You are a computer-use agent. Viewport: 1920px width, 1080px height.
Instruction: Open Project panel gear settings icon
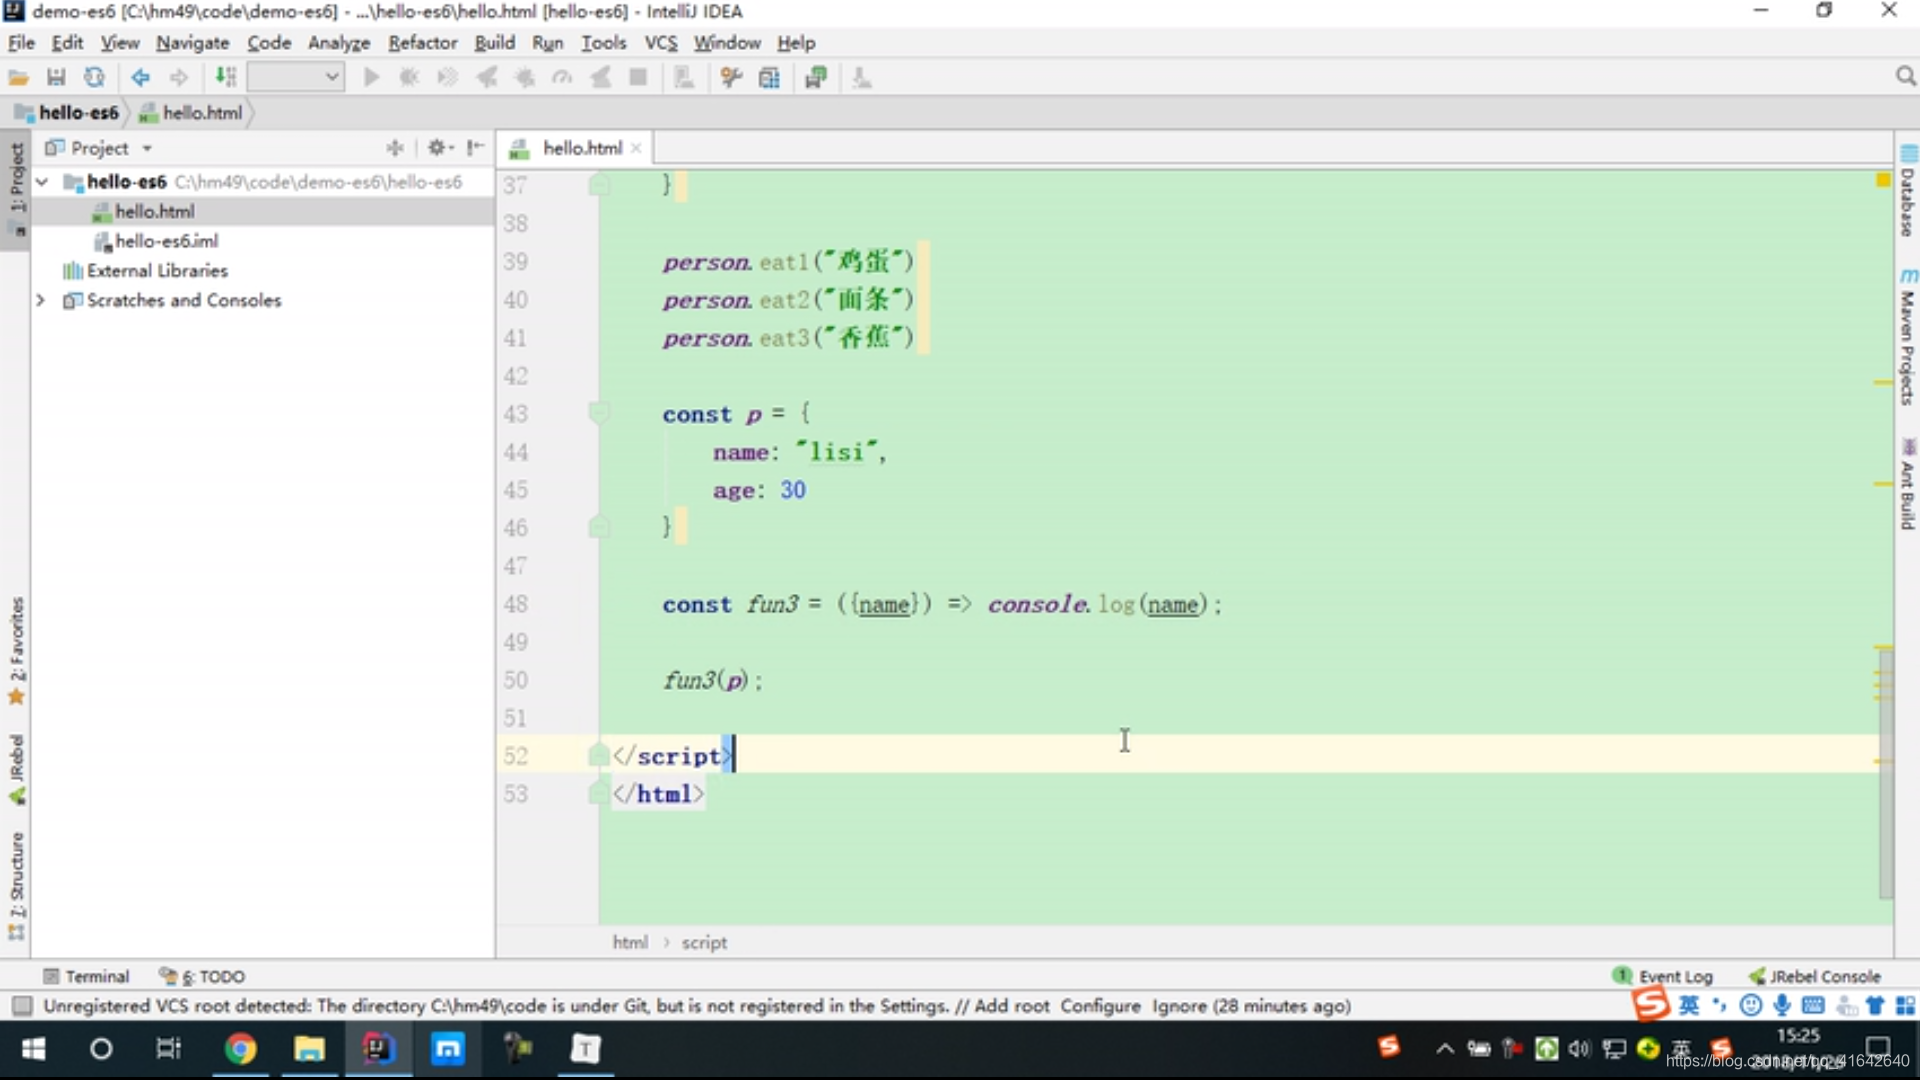439,148
